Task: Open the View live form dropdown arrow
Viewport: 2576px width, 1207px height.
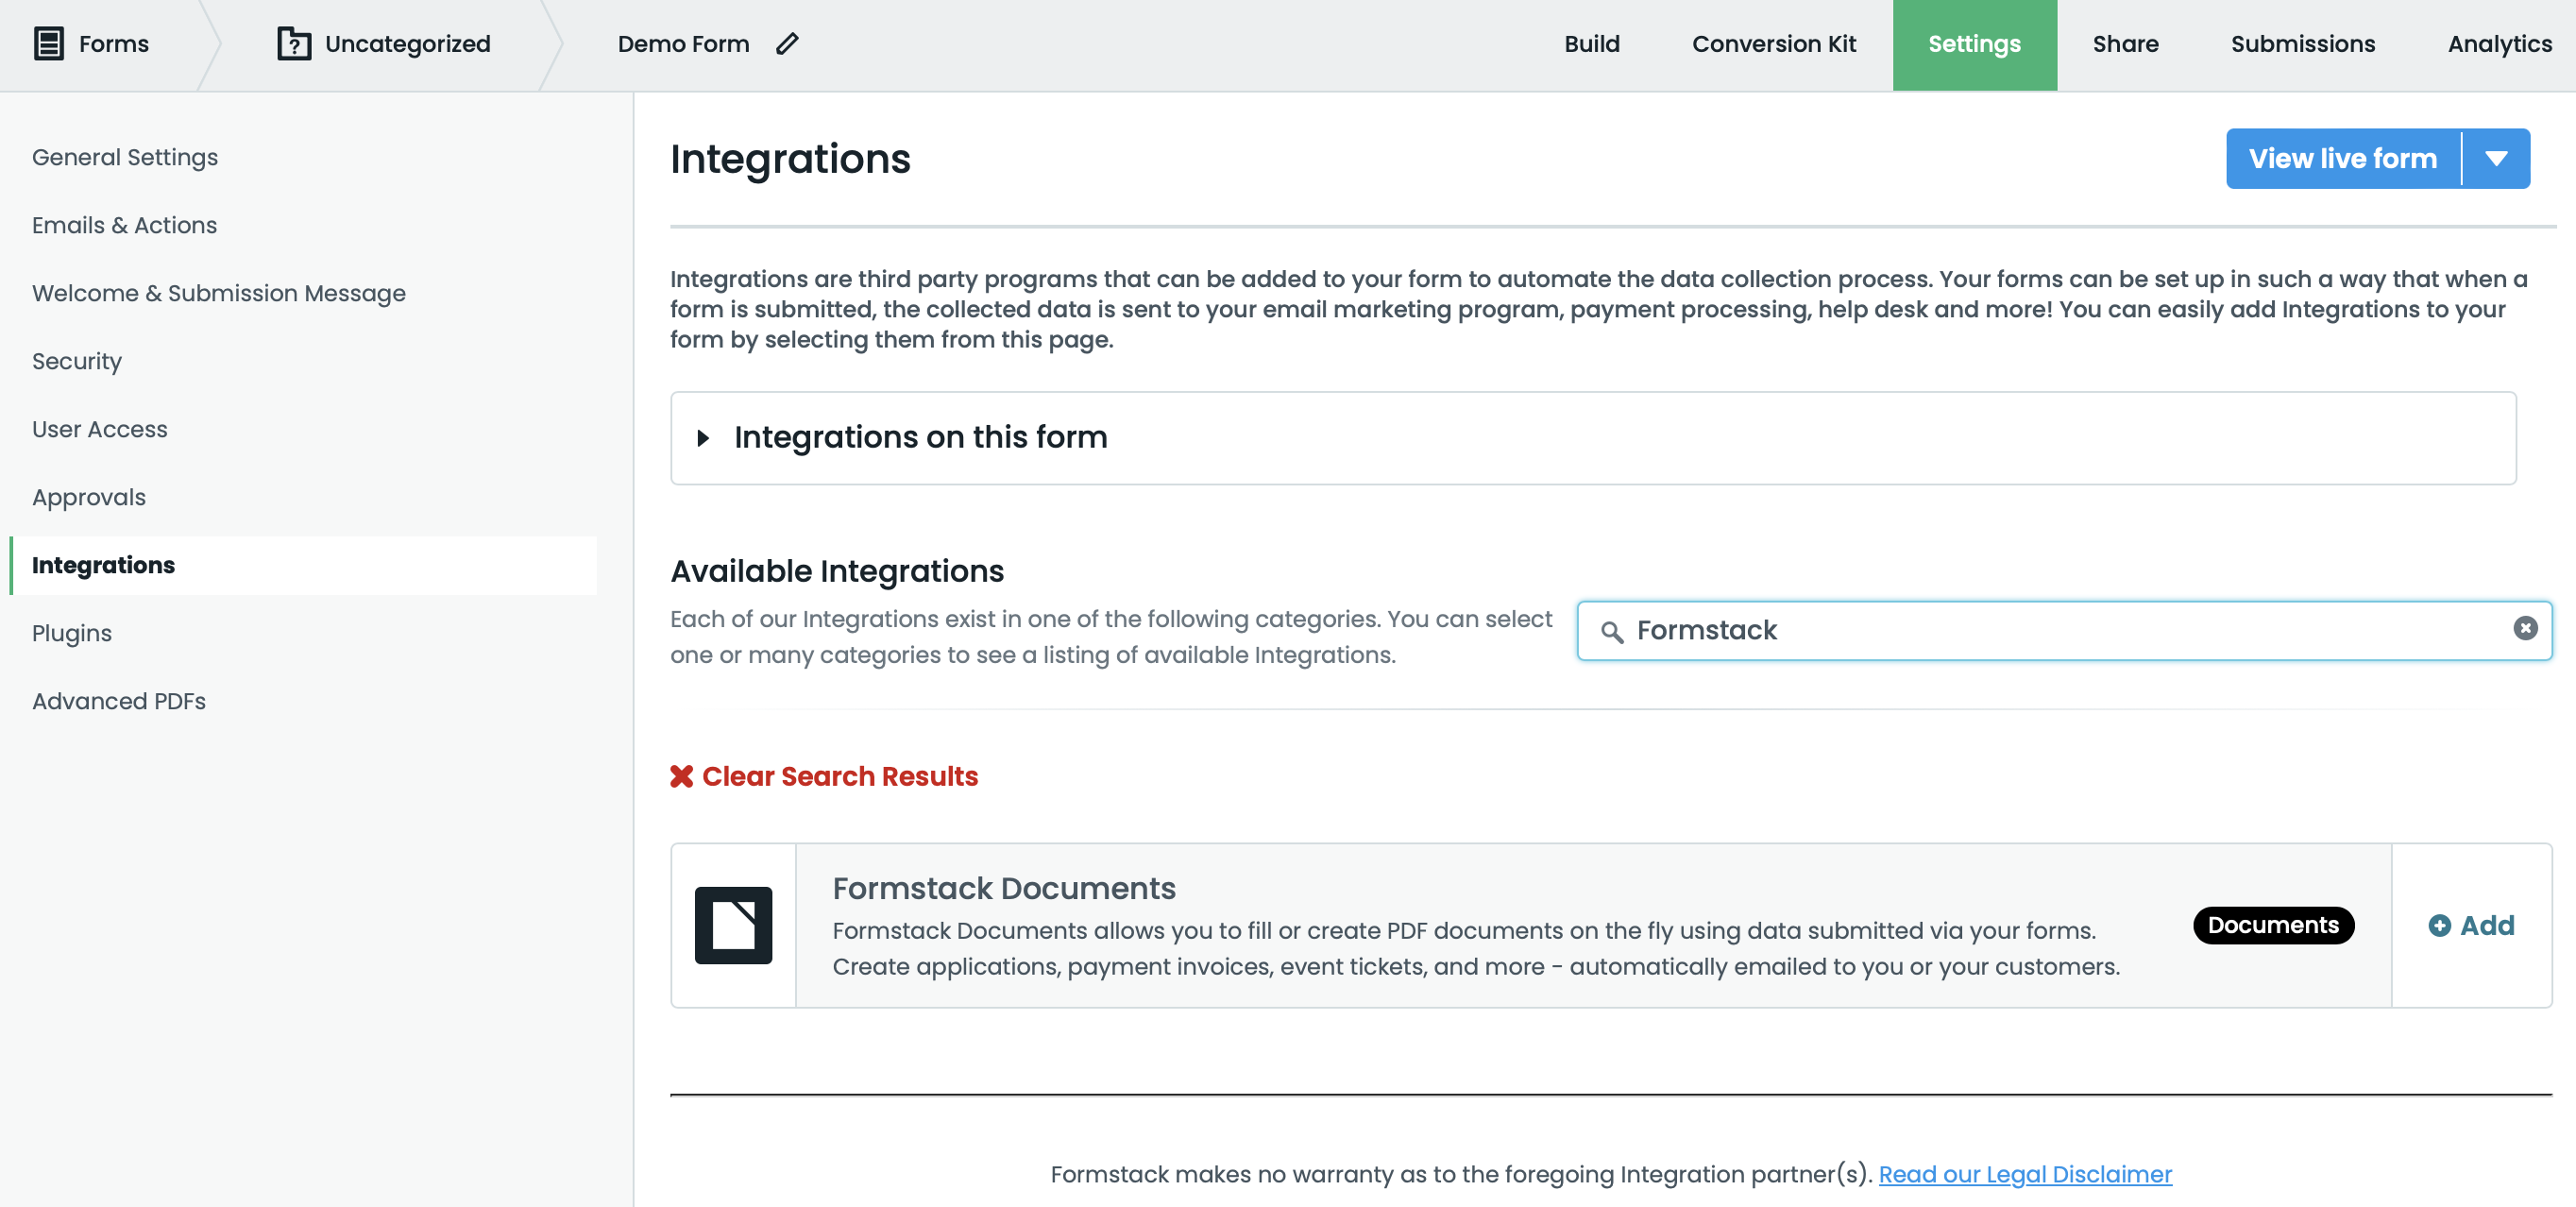Action: (x=2496, y=158)
